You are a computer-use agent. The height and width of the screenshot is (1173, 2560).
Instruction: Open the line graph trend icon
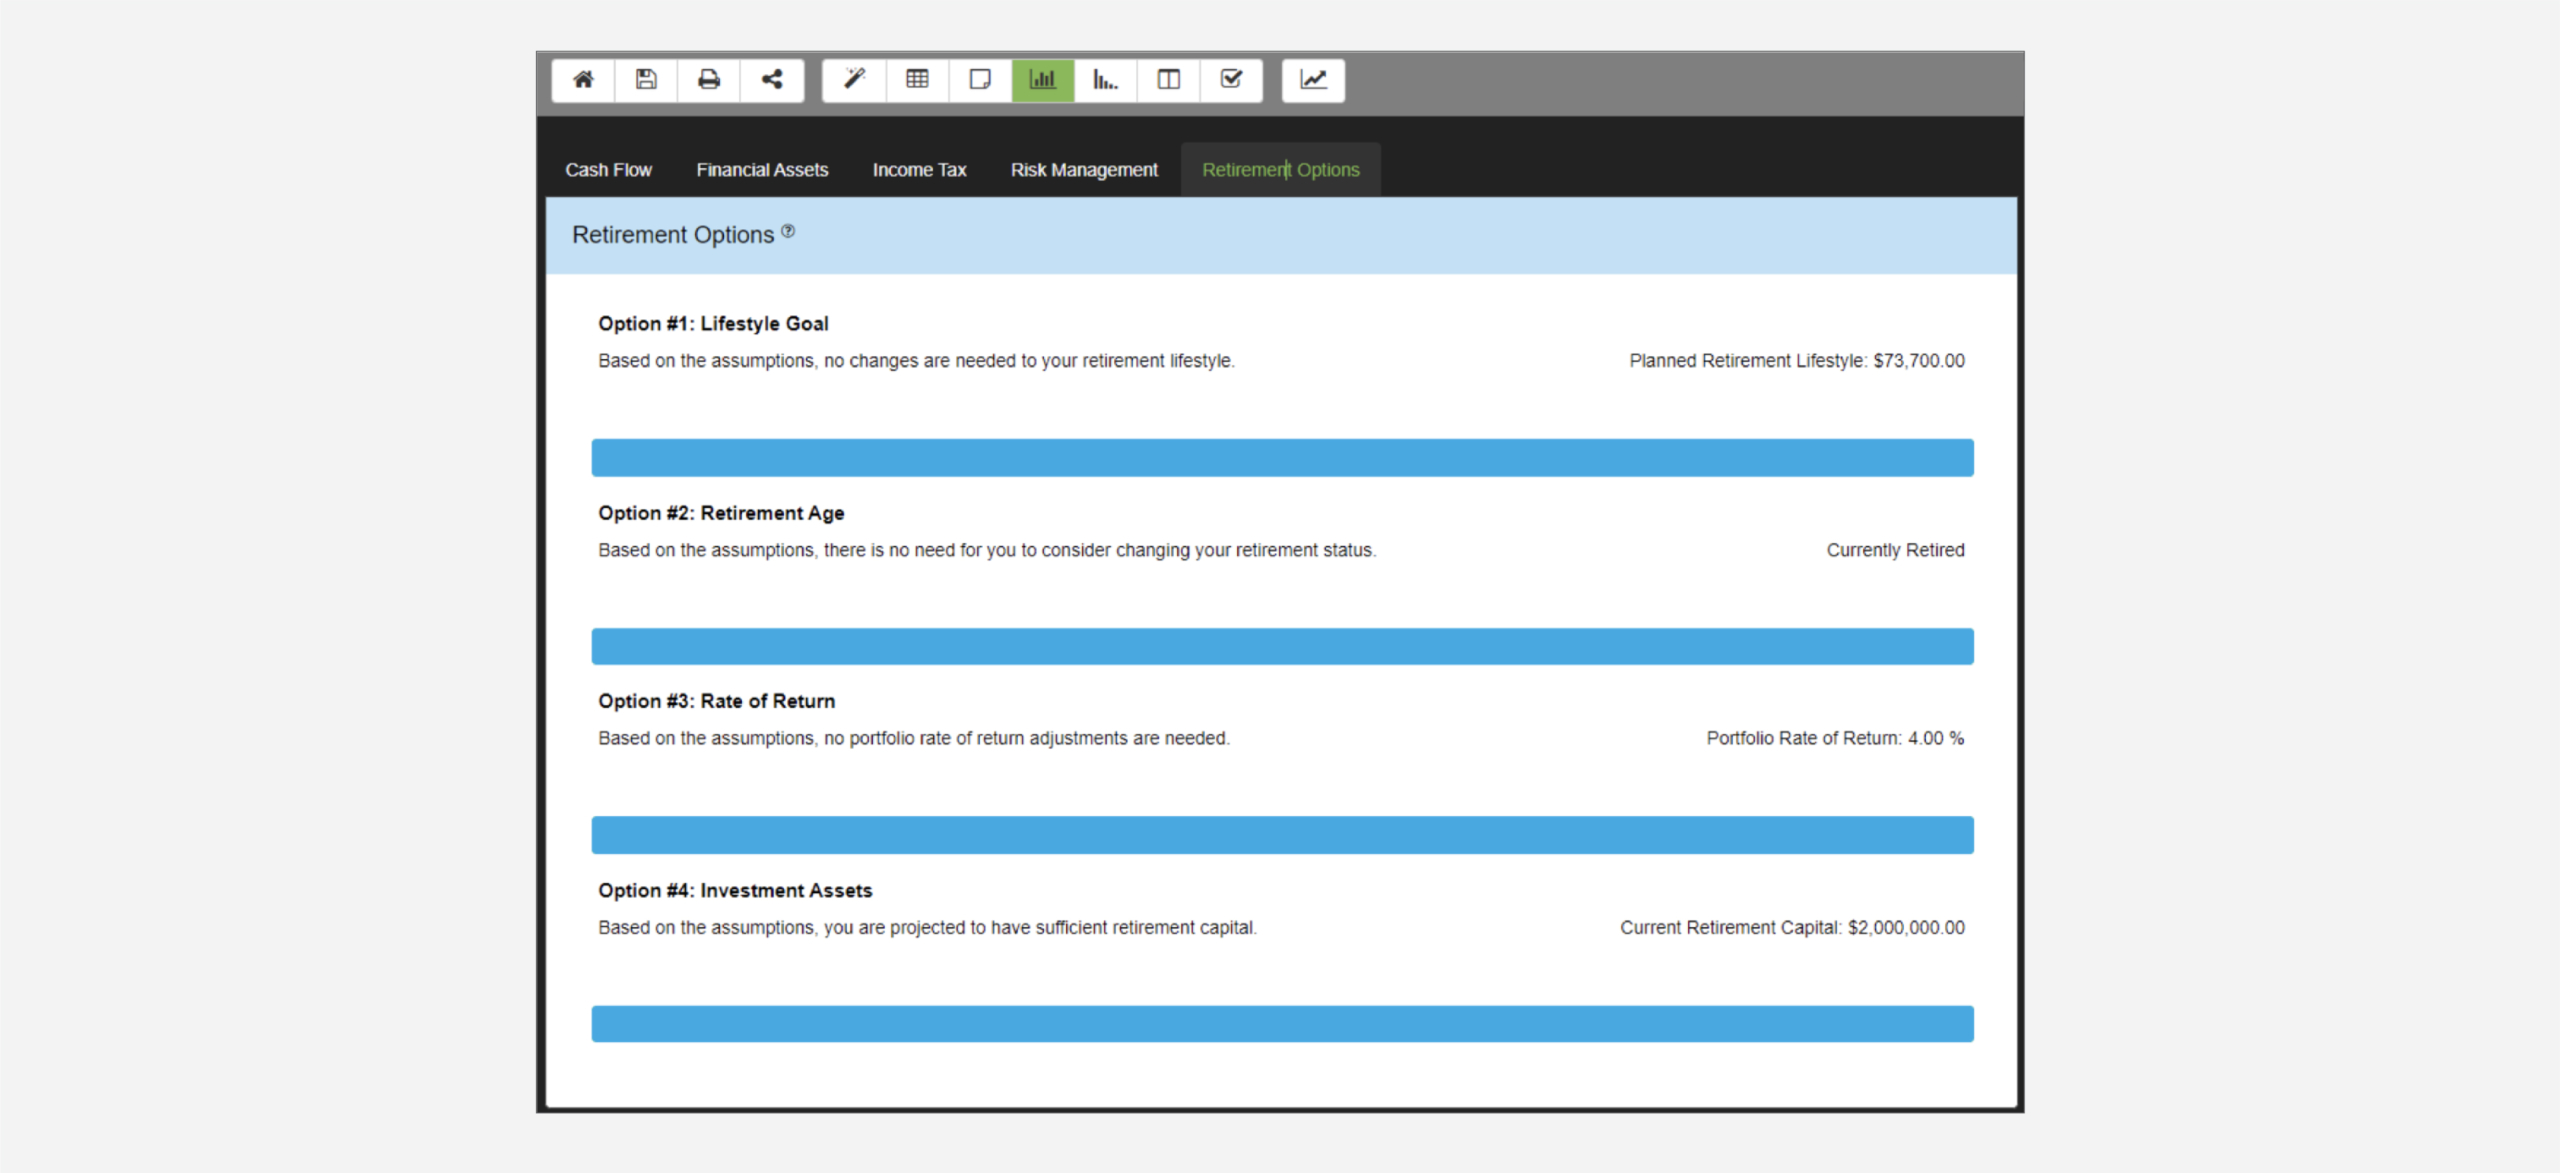[1313, 80]
